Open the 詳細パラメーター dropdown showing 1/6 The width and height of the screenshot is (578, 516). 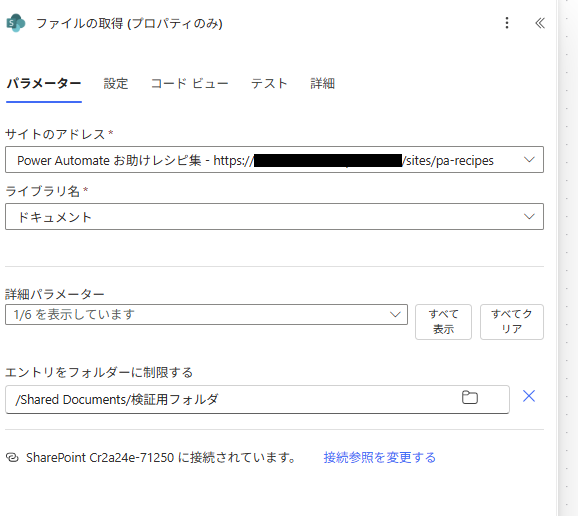206,314
